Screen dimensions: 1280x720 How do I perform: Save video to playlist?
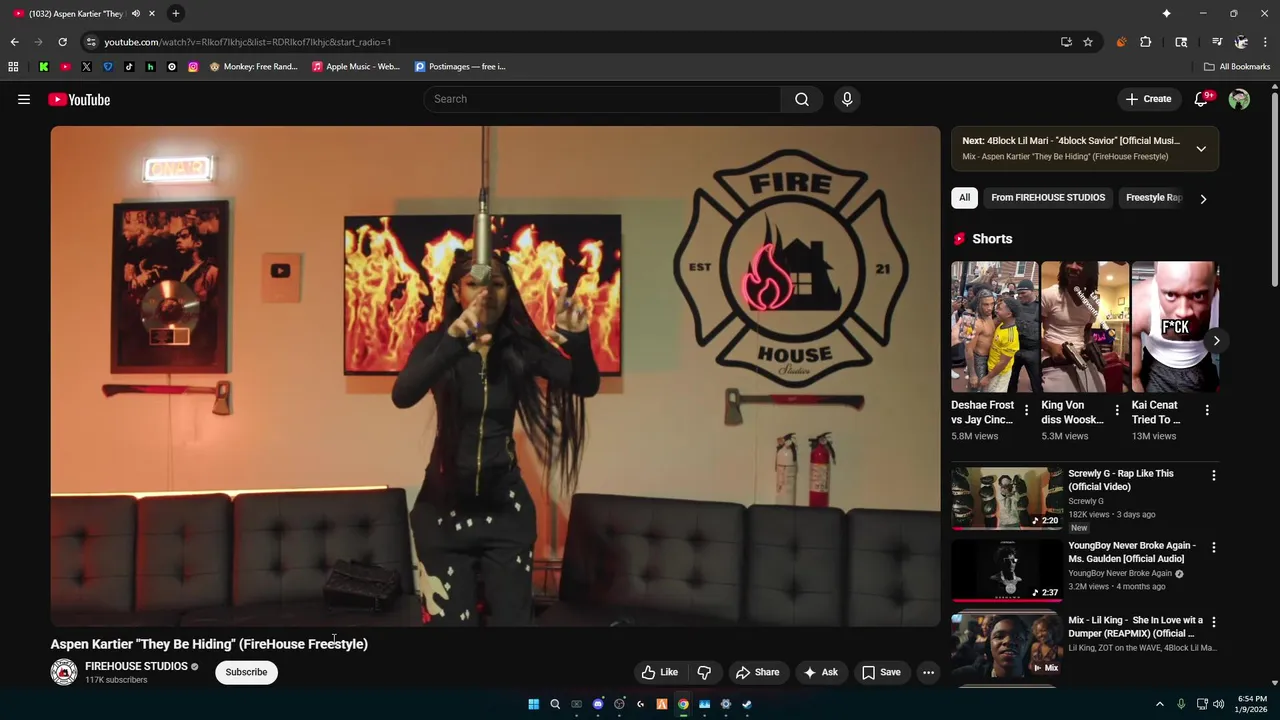(881, 672)
